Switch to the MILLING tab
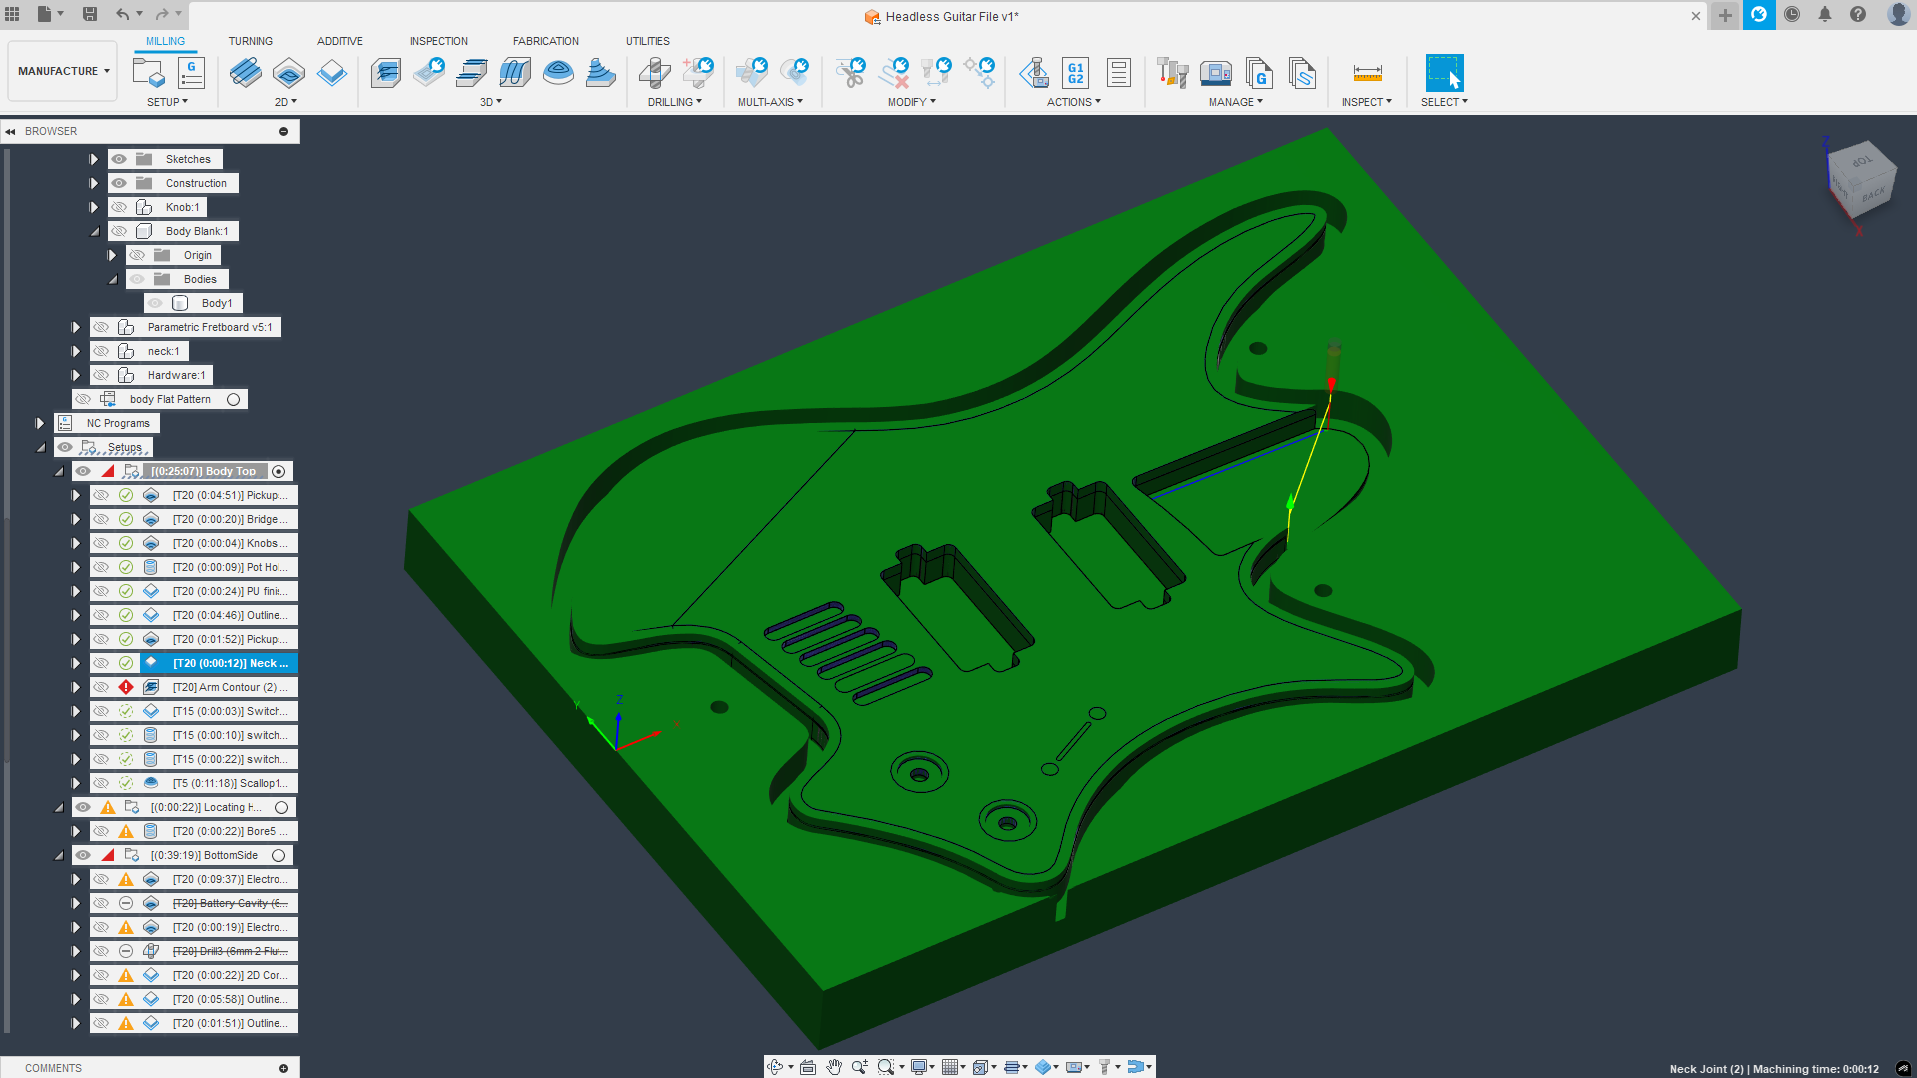This screenshot has width=1917, height=1078. point(165,41)
